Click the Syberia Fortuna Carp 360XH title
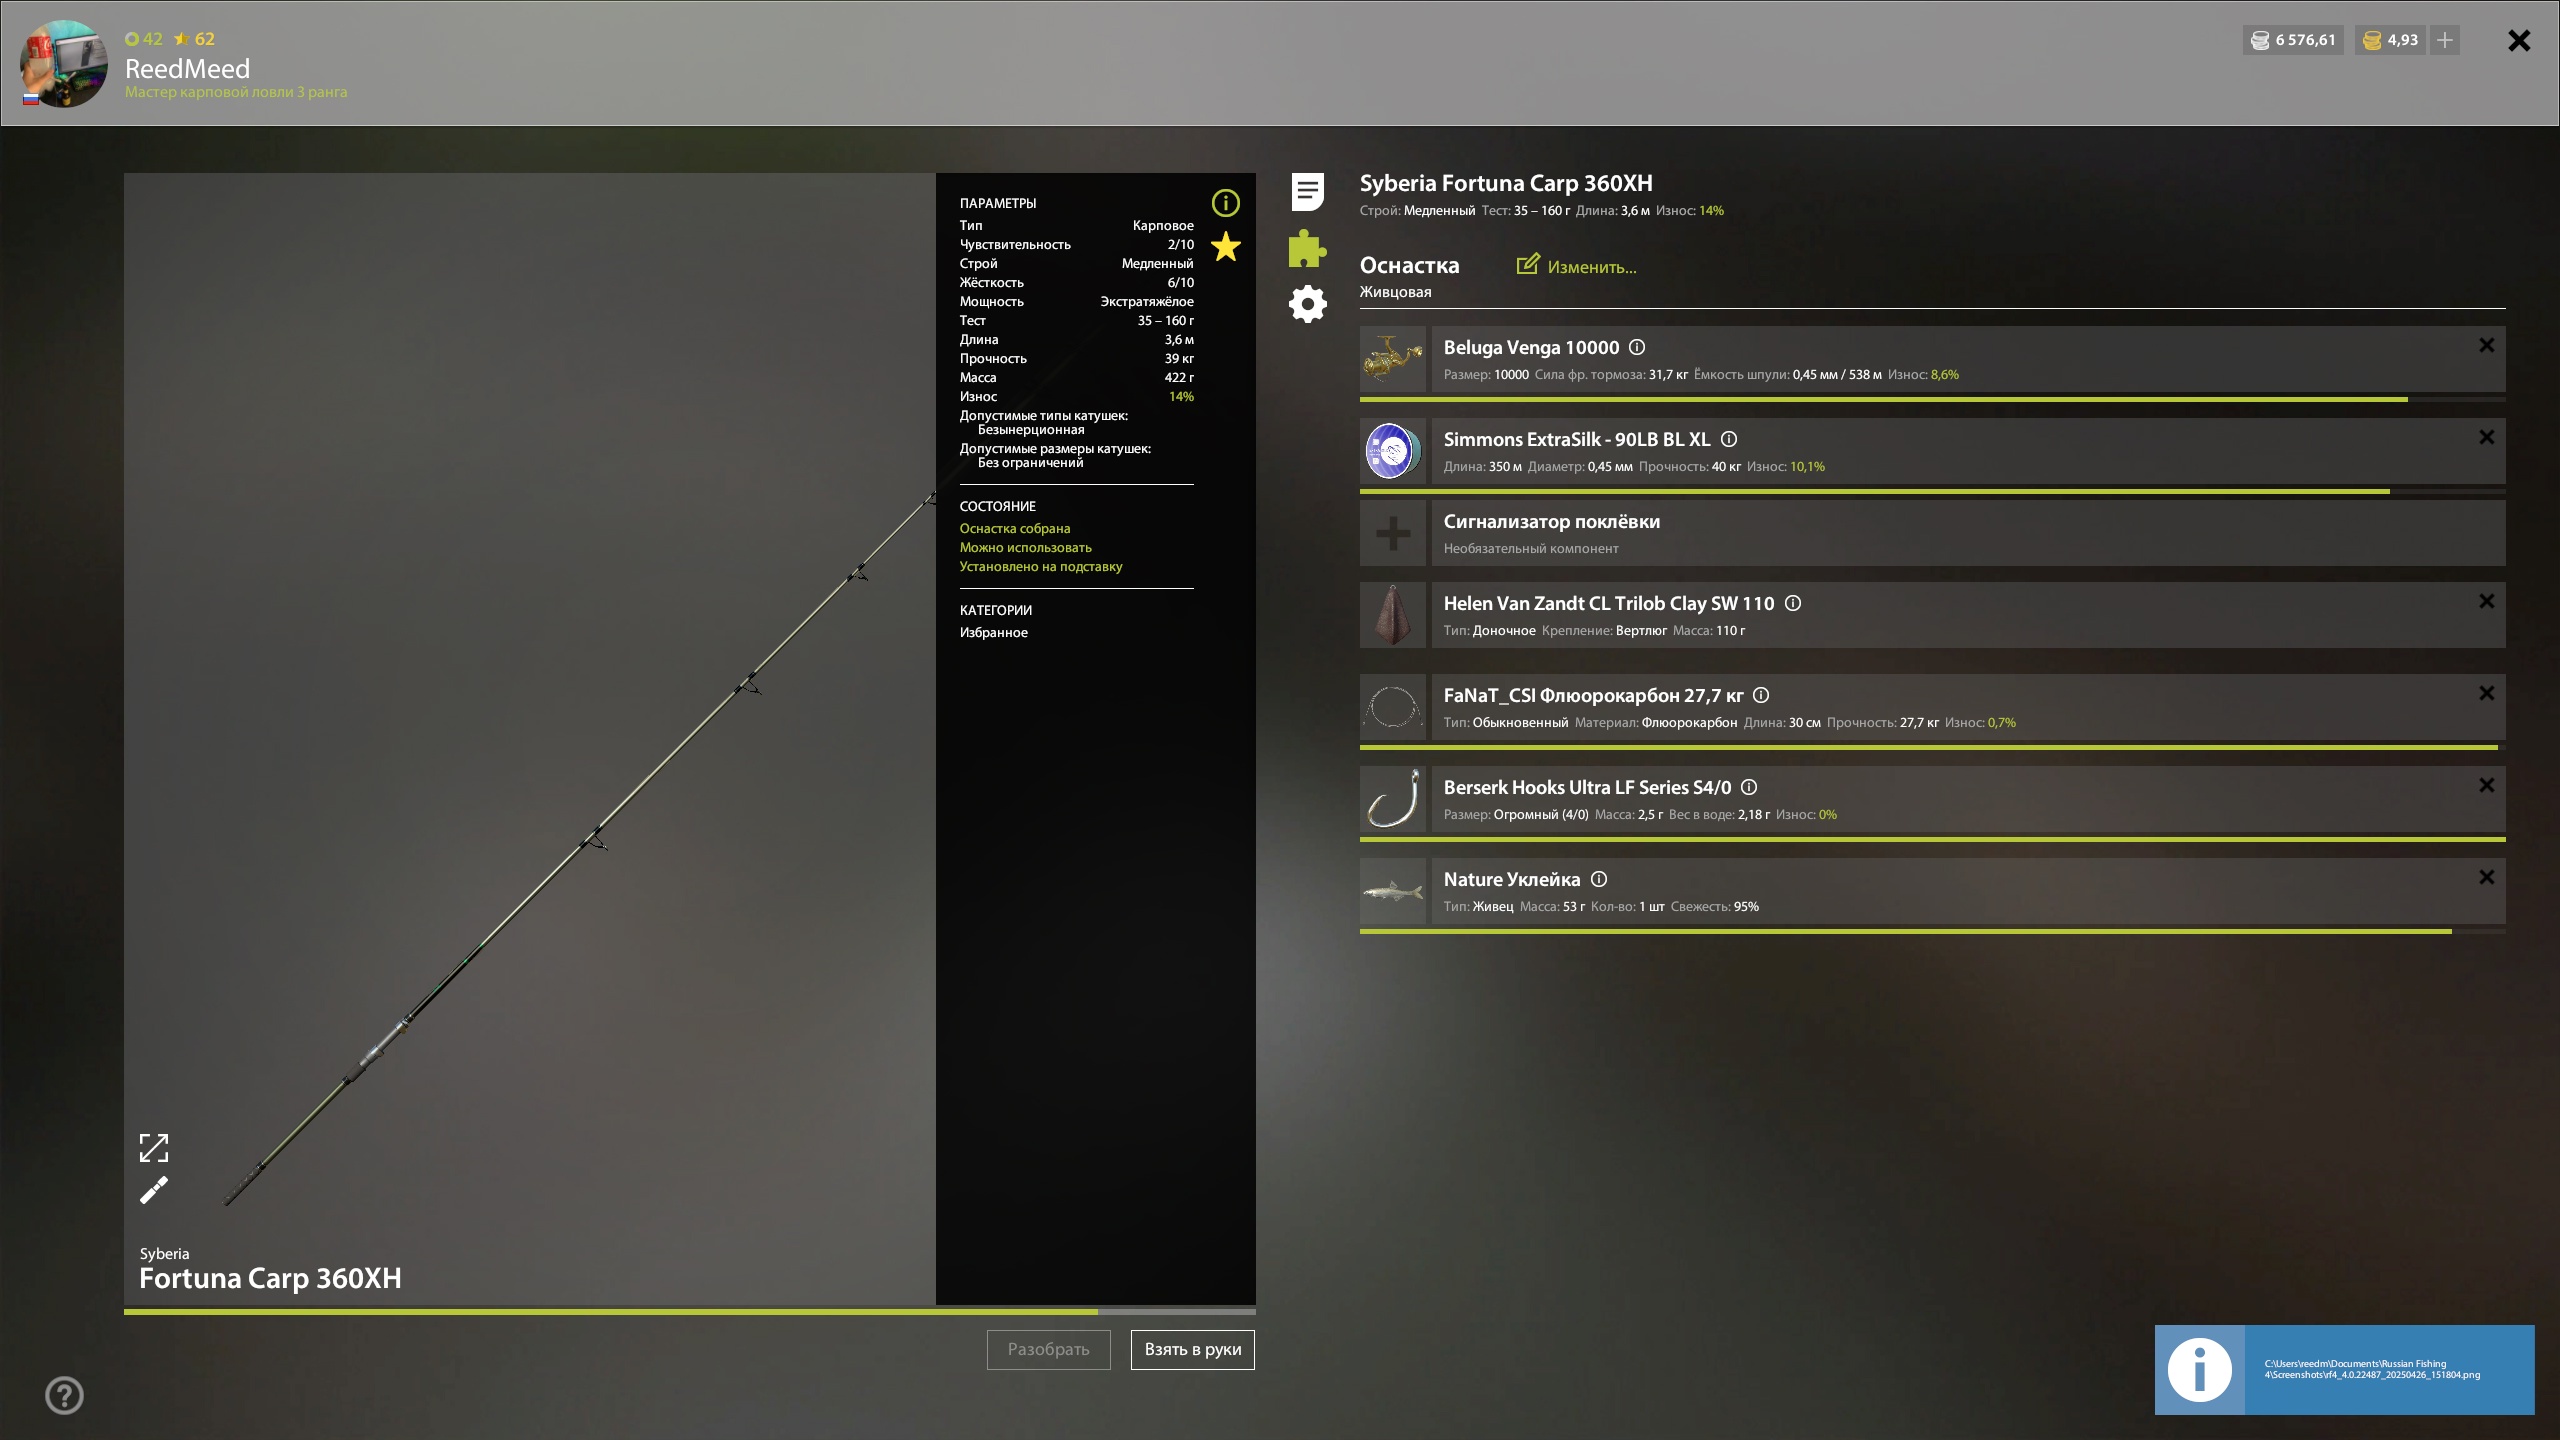This screenshot has width=2560, height=1440. tap(1505, 183)
